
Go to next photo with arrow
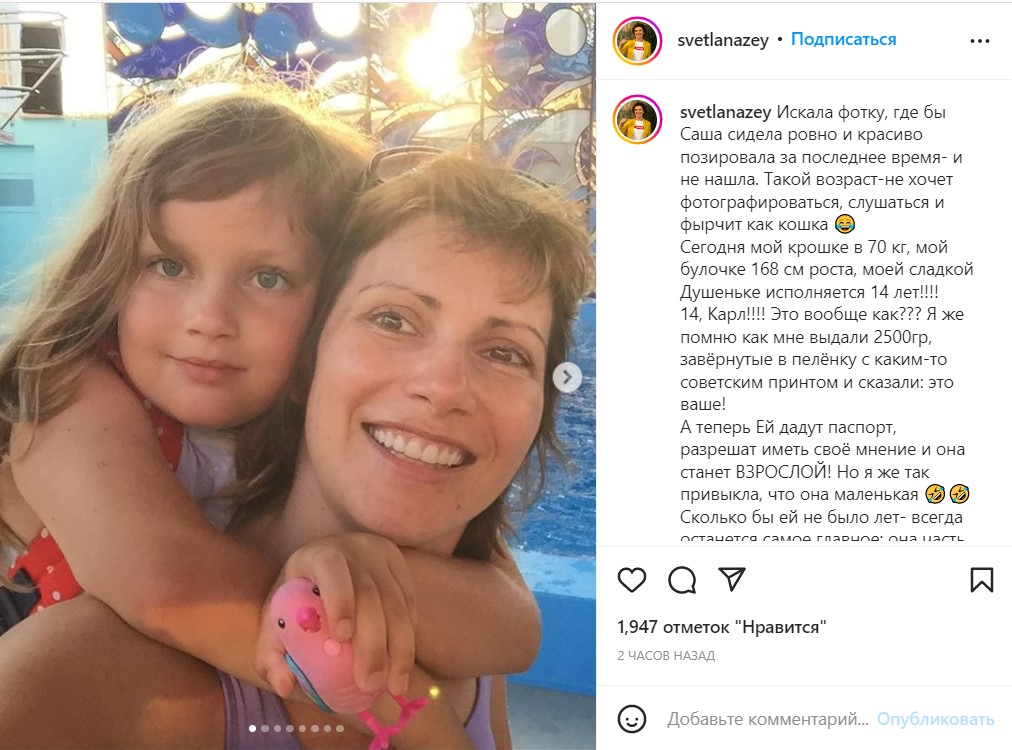(567, 377)
